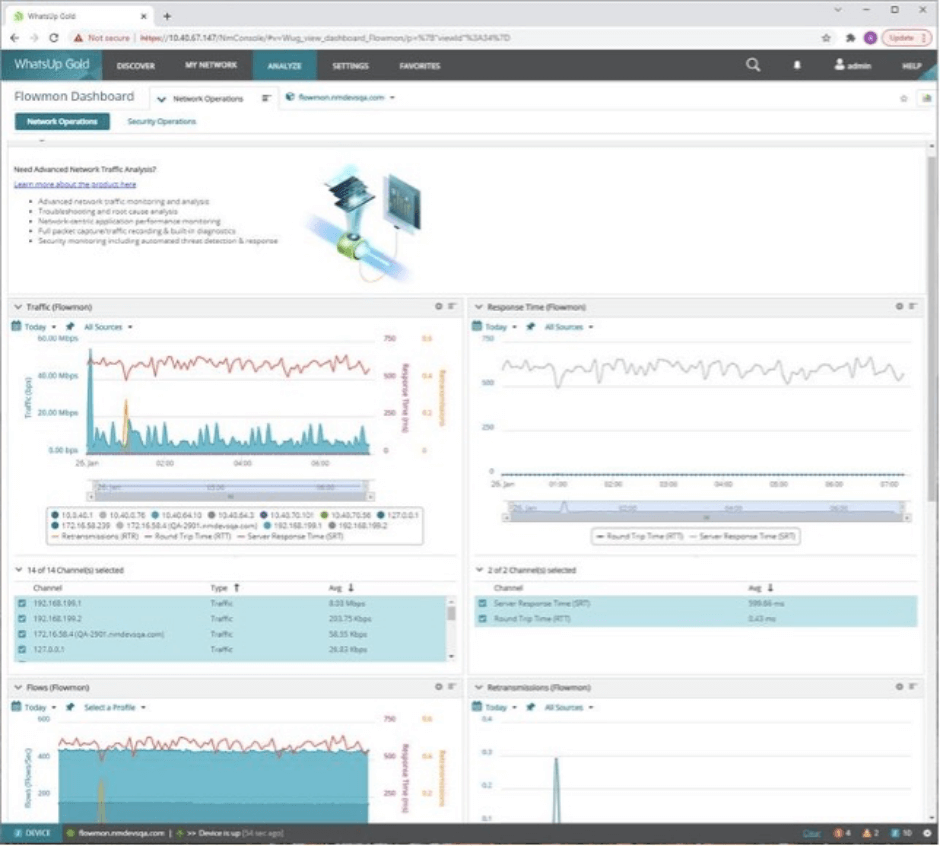This screenshot has width=940, height=846.
Task: Reload the browser page
Action: coord(54,38)
